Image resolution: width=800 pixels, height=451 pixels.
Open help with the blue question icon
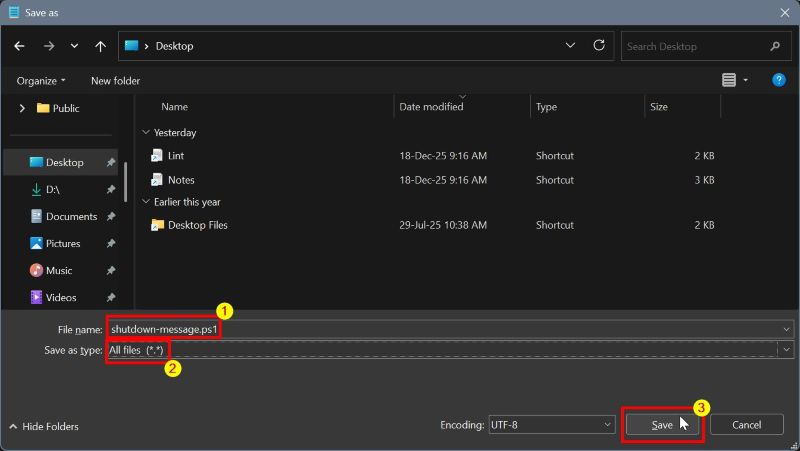[x=779, y=80]
